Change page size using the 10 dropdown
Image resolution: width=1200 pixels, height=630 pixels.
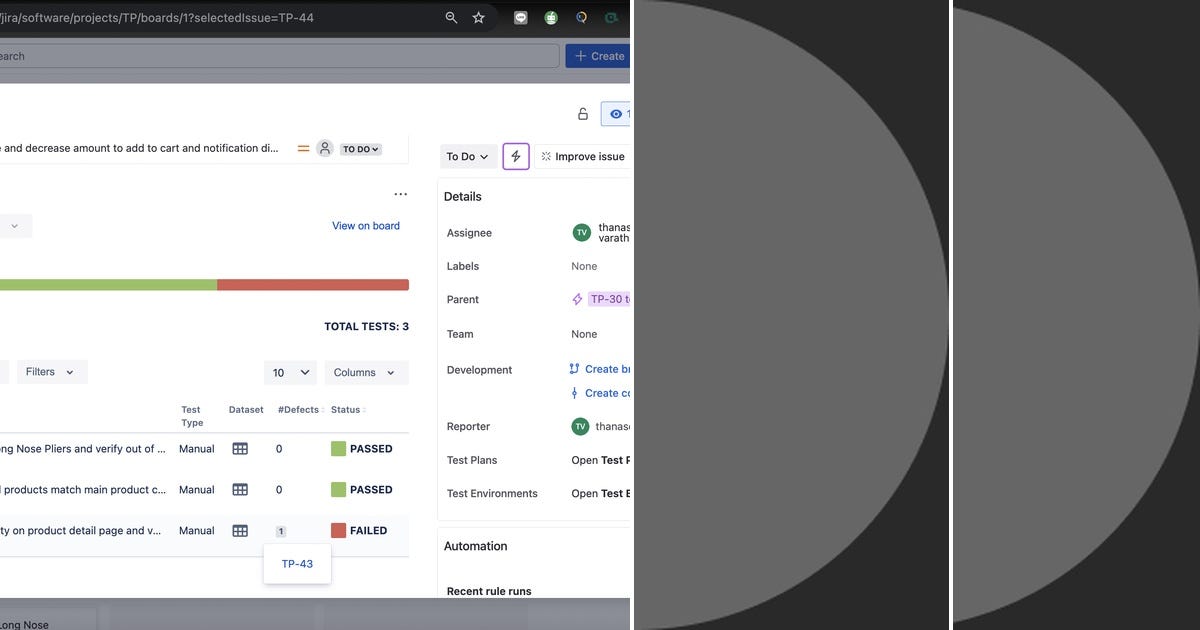point(290,371)
